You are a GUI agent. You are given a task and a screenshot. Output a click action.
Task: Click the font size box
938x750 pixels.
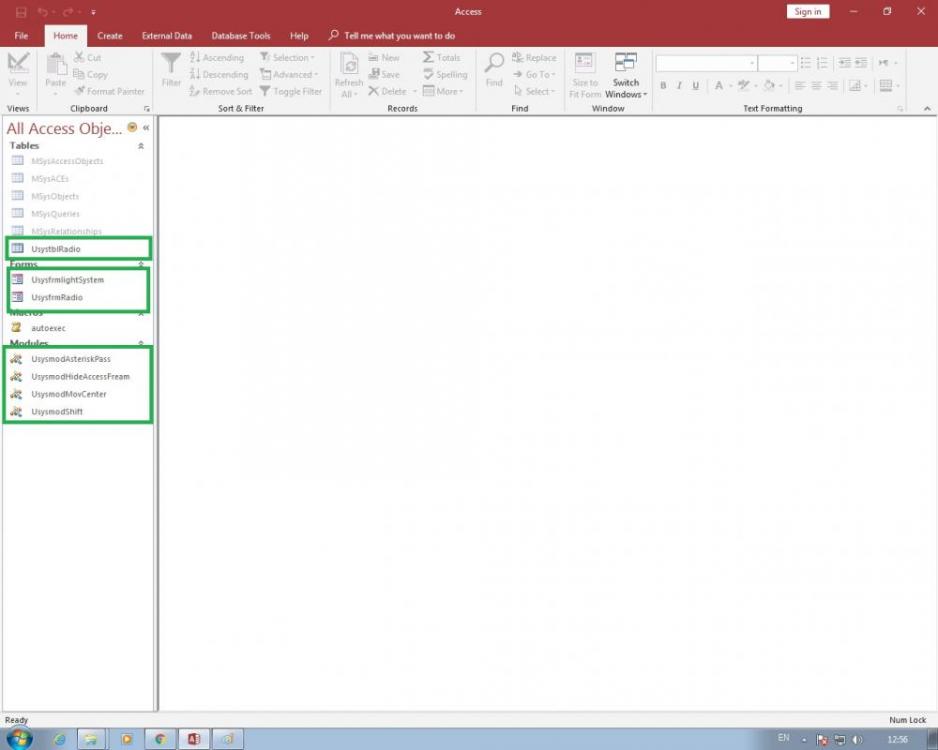[777, 63]
